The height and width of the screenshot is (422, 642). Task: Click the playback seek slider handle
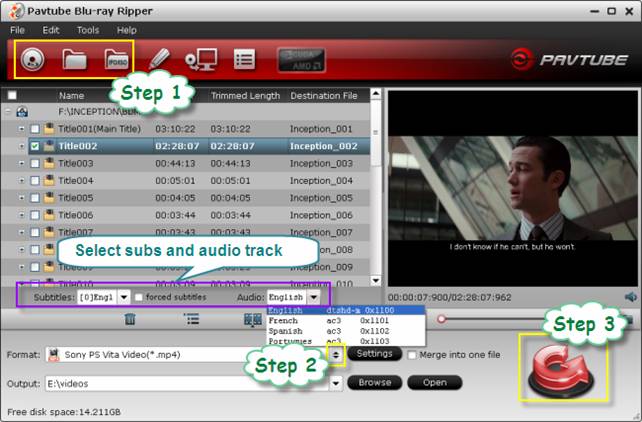(x=441, y=319)
